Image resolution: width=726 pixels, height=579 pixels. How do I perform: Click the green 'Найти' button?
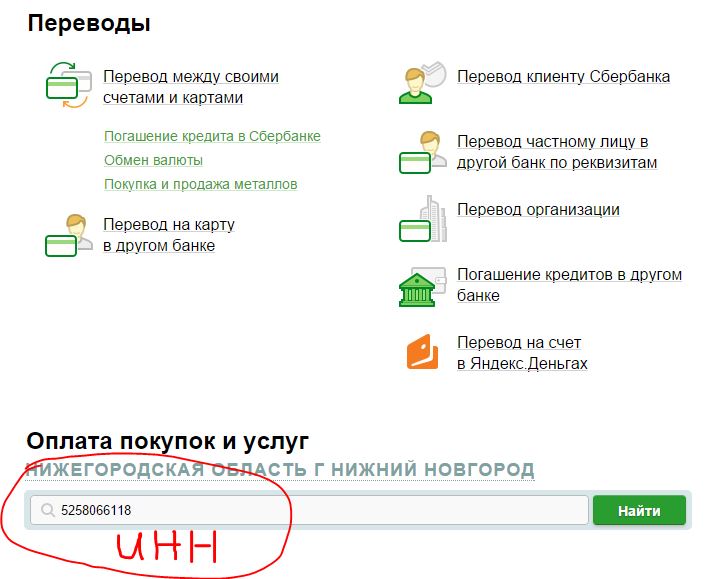(639, 511)
